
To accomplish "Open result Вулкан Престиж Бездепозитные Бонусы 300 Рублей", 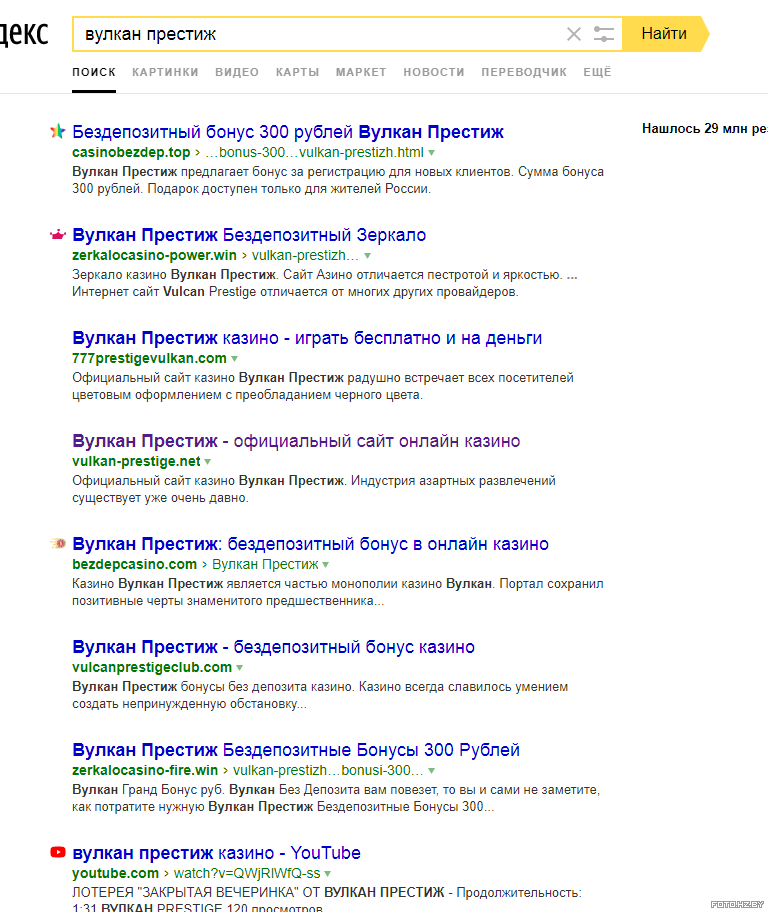I will [296, 750].
